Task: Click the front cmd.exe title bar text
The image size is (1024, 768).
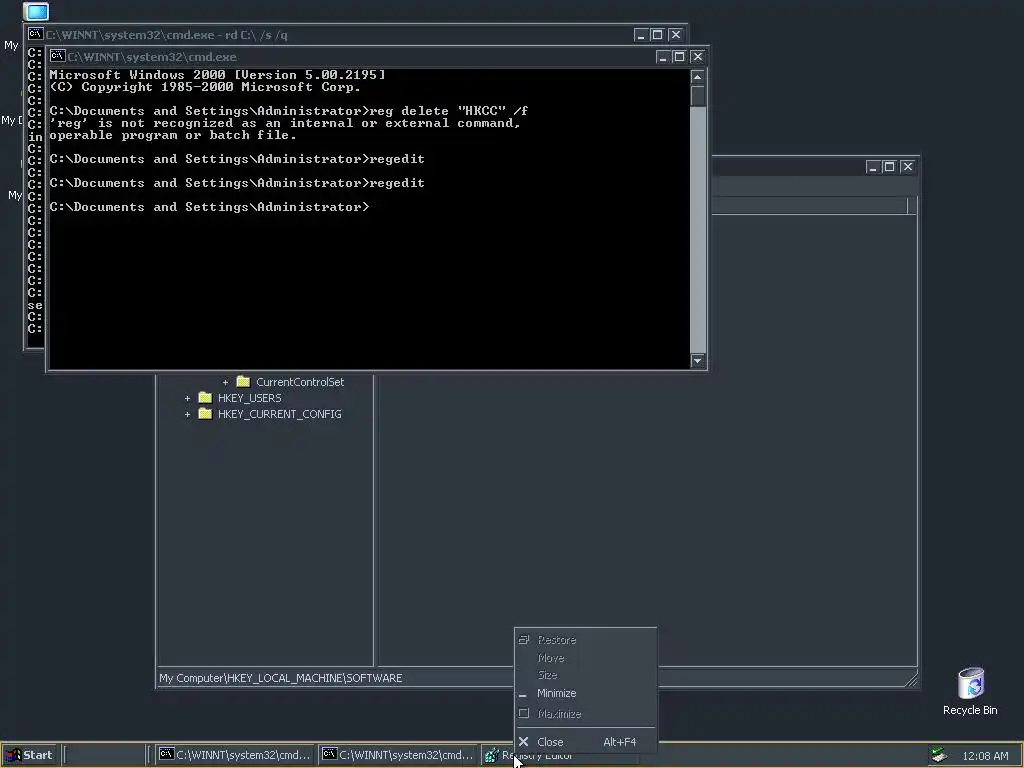Action: [x=152, y=57]
